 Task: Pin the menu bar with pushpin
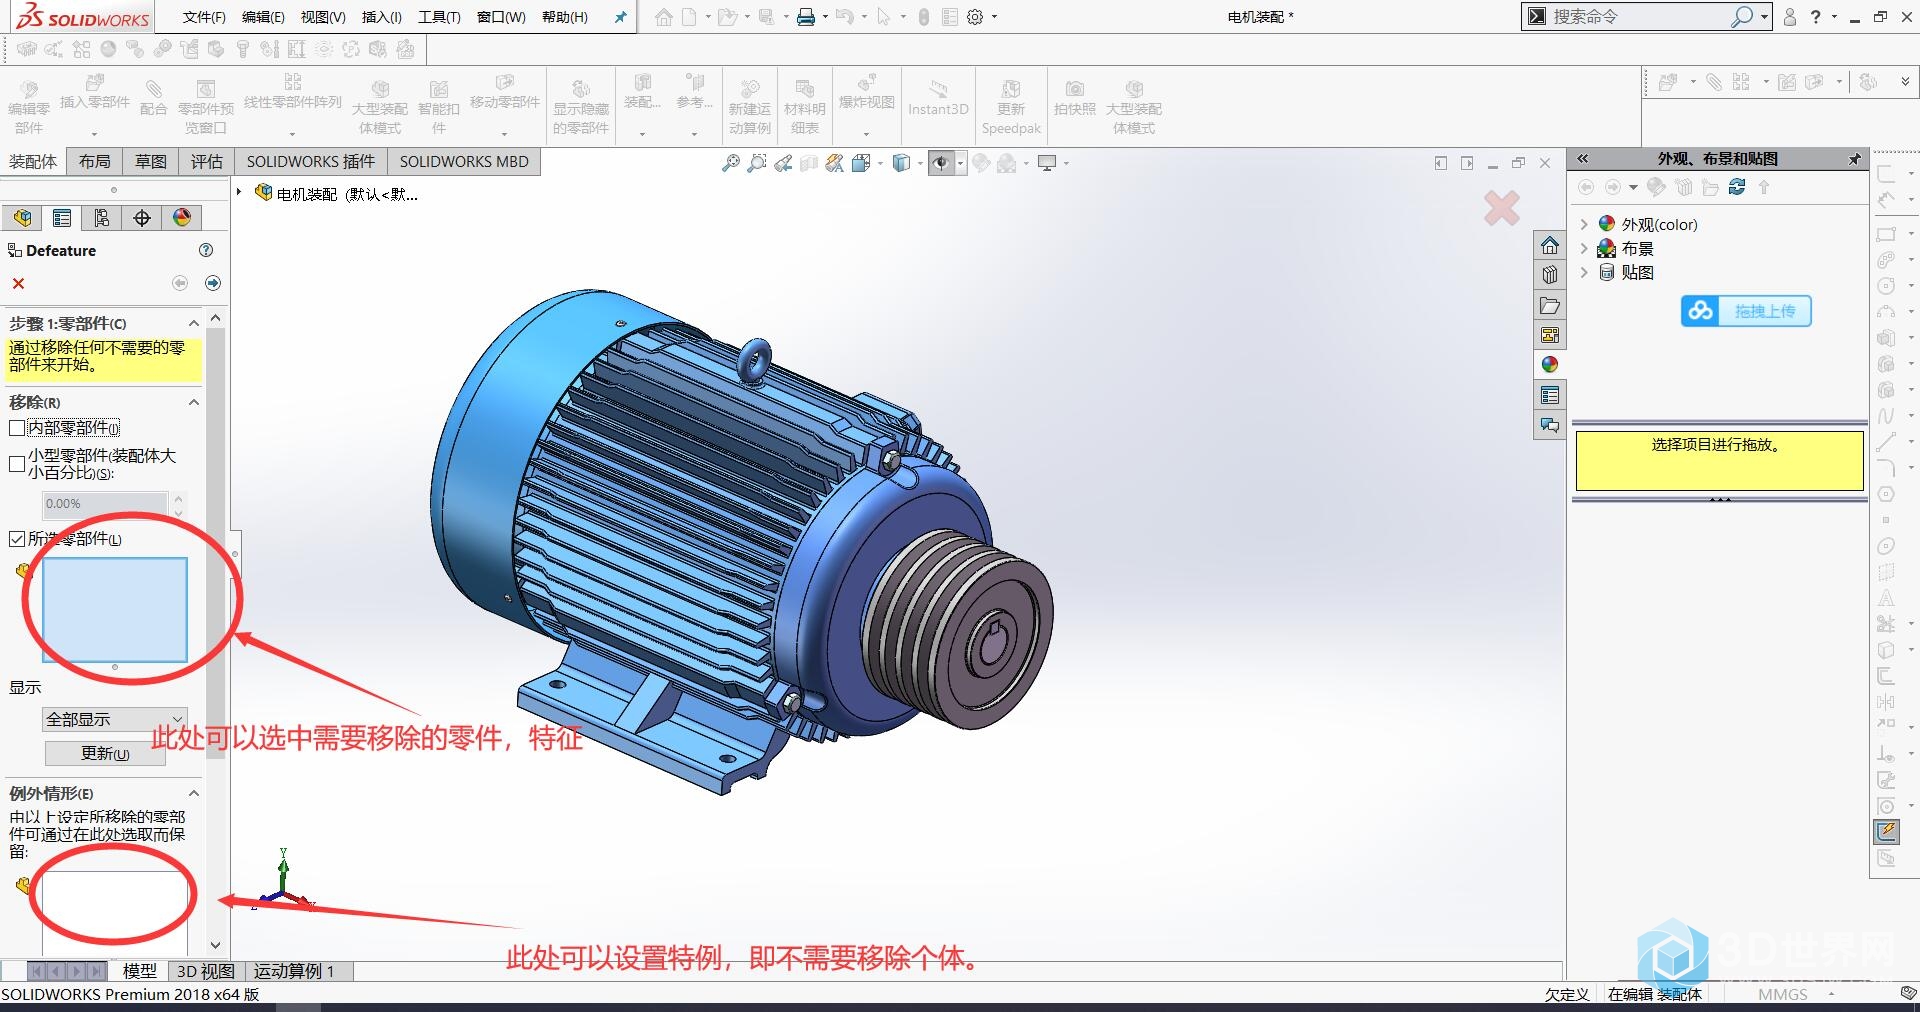point(621,17)
